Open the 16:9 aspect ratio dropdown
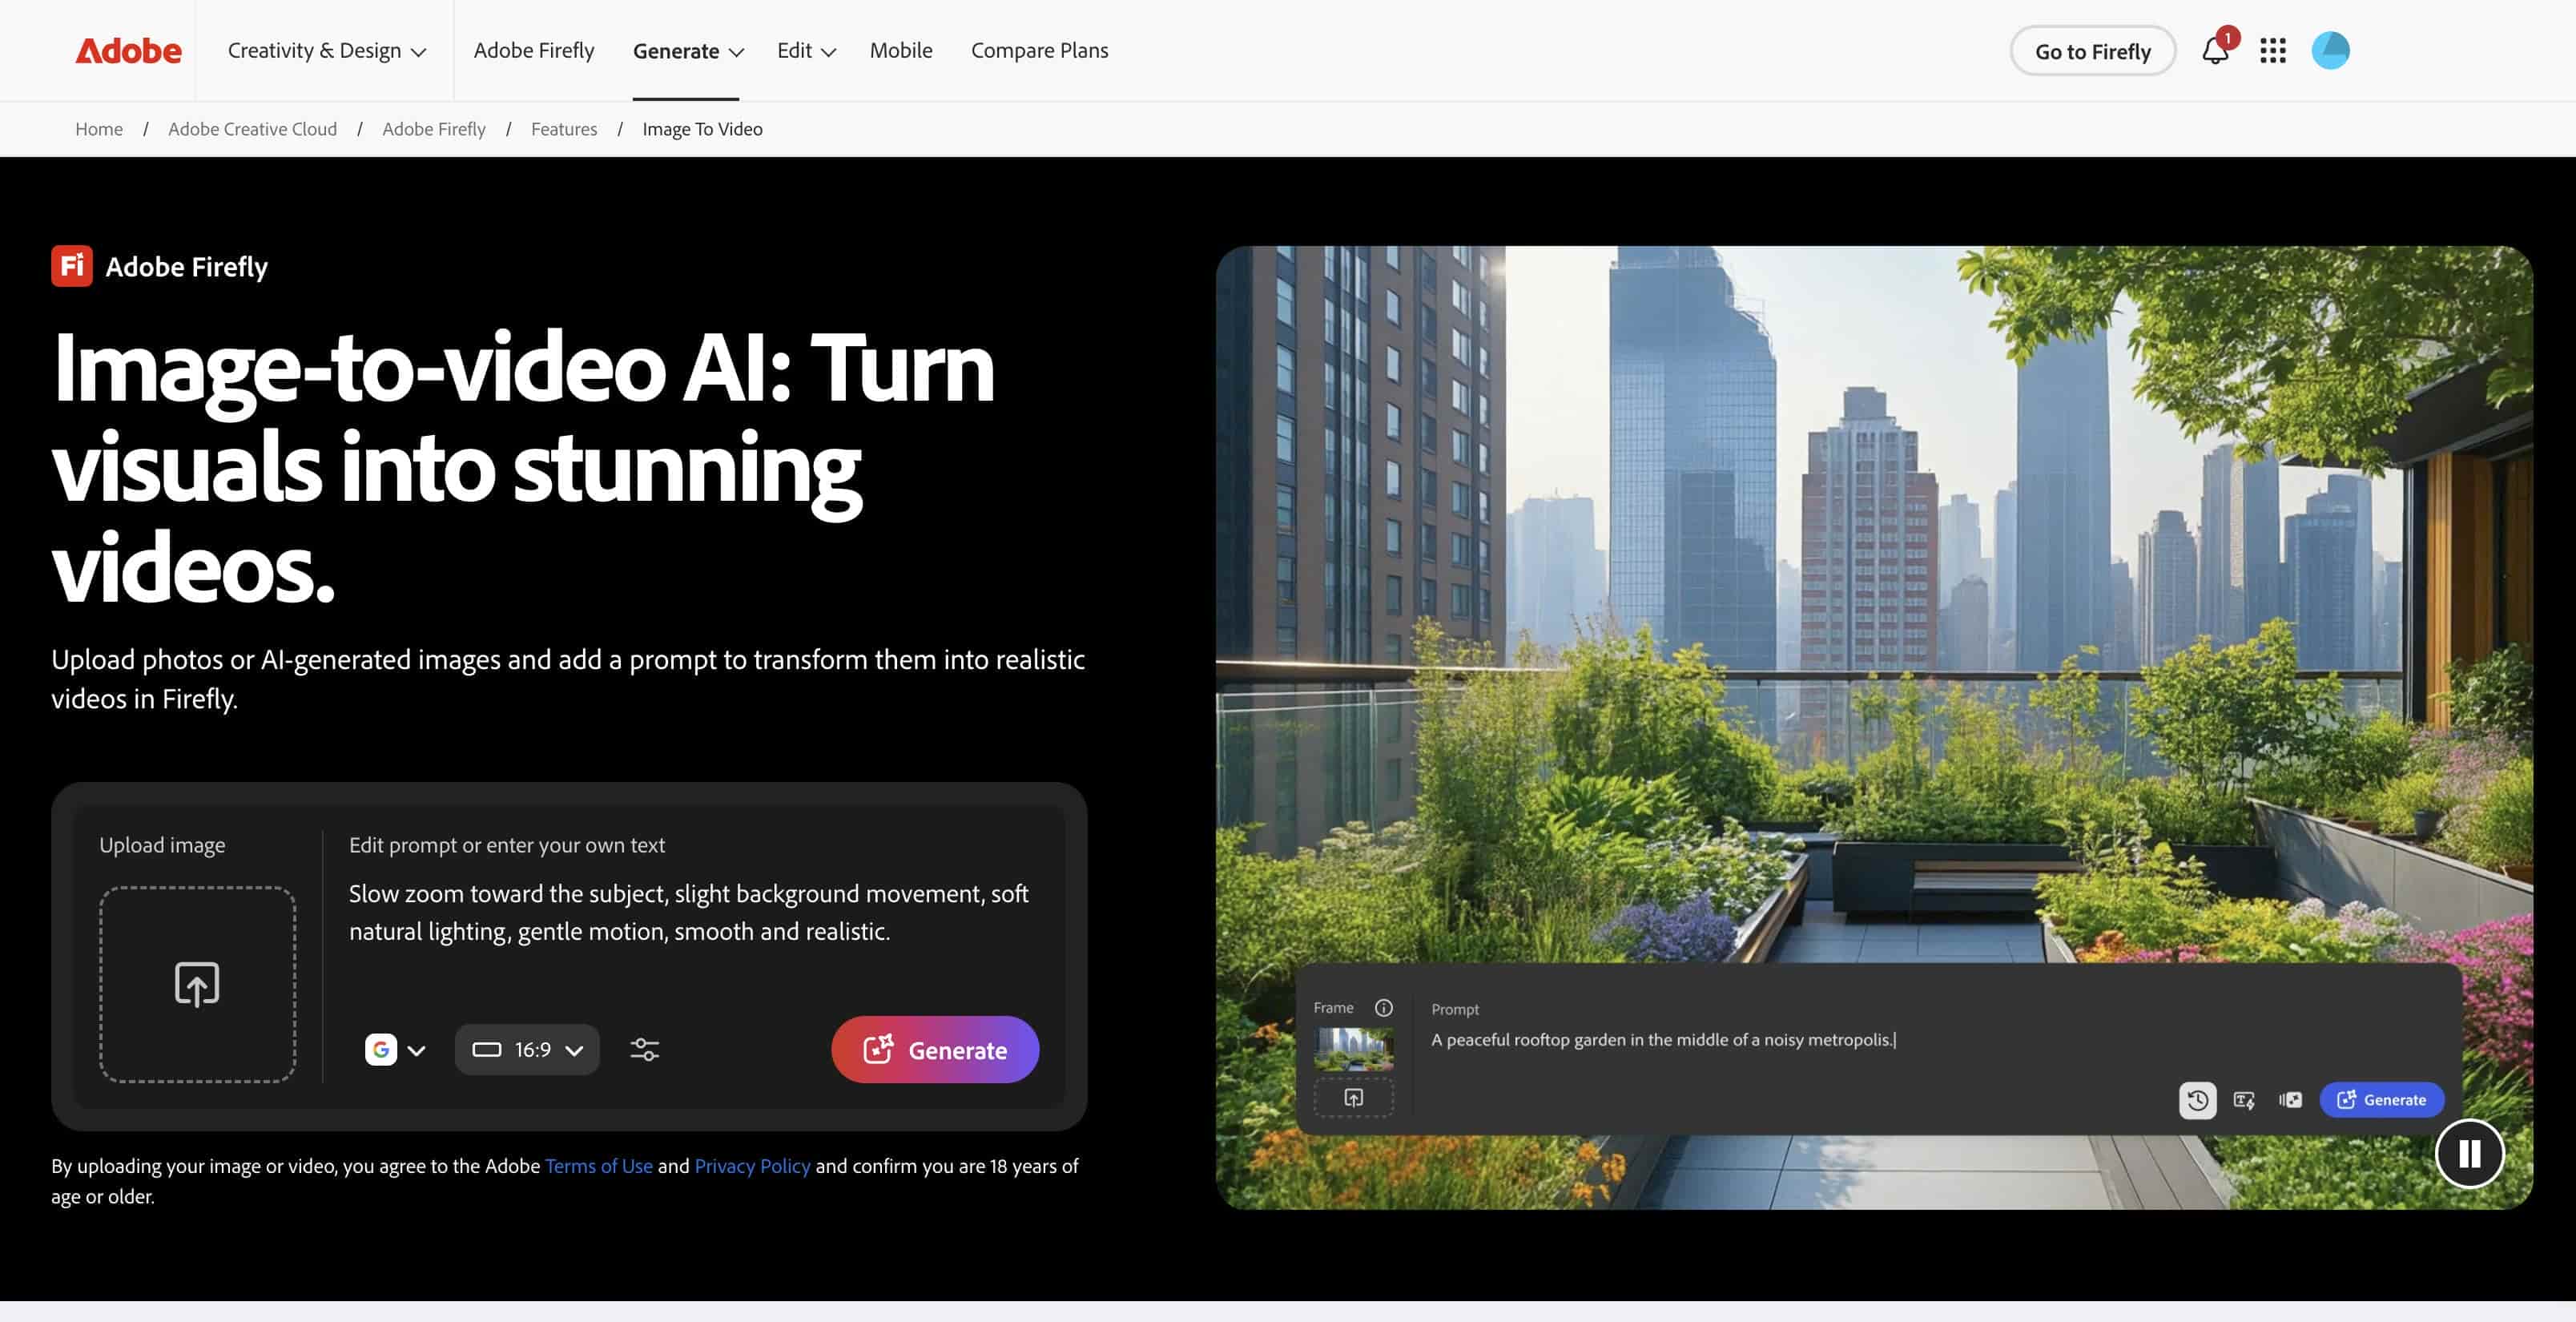2576x1322 pixels. click(527, 1049)
